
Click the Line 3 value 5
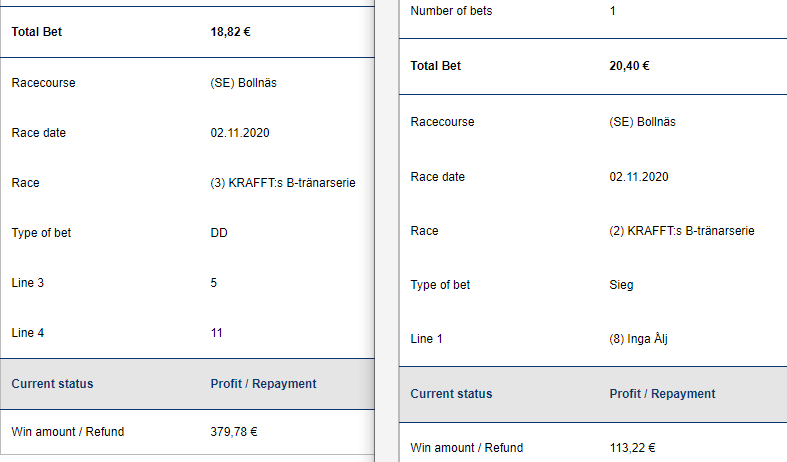pos(214,283)
